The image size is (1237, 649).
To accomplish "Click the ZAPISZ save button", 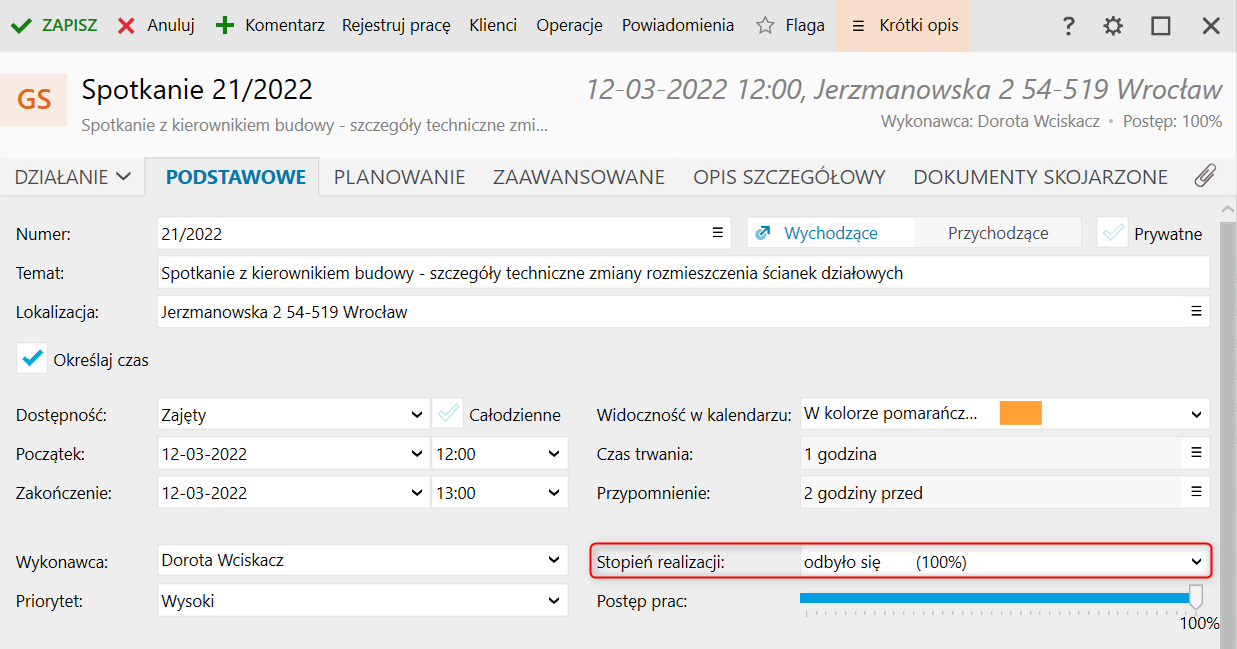I will 54,26.
